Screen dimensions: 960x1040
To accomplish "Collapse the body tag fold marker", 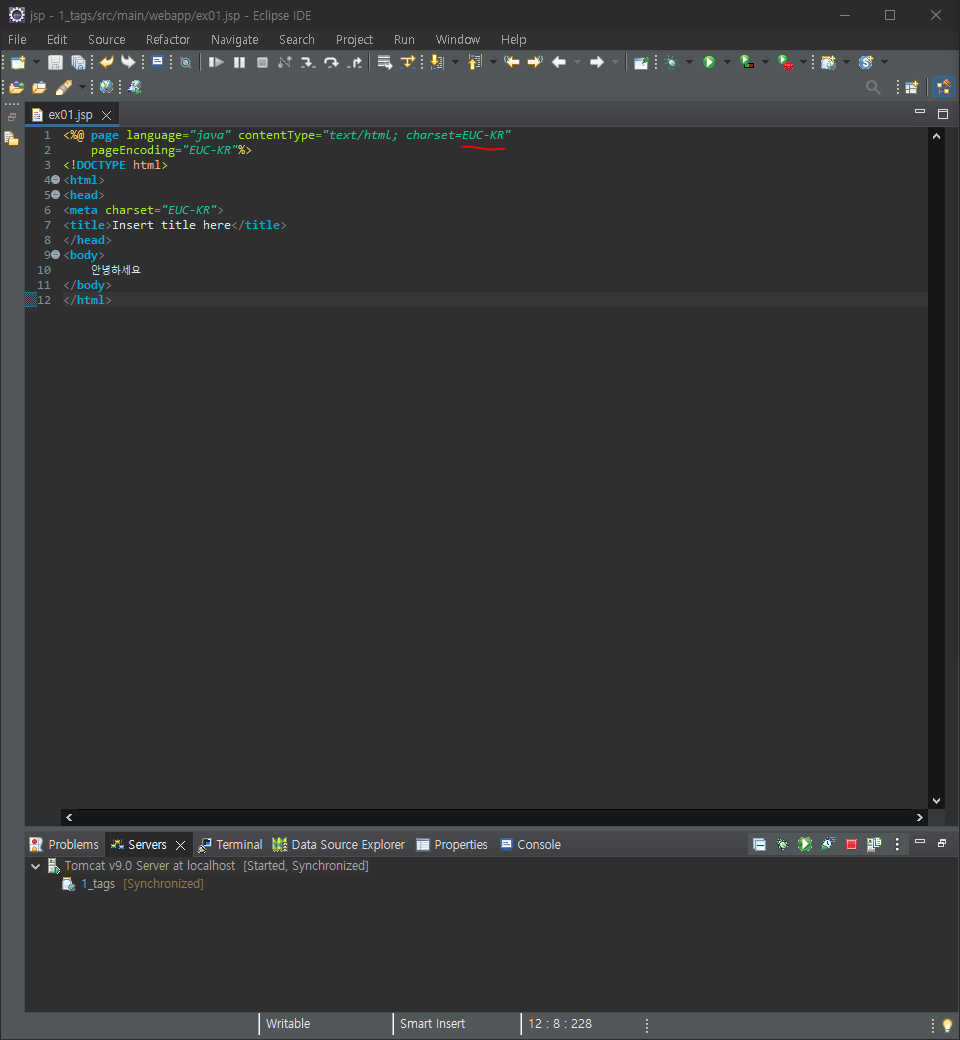I will tap(56, 255).
